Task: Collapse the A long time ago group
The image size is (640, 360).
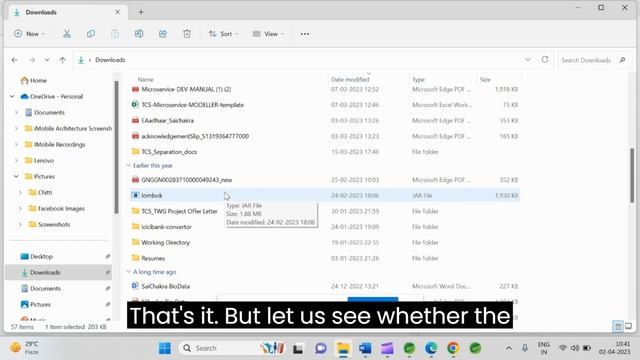Action: coord(129,272)
